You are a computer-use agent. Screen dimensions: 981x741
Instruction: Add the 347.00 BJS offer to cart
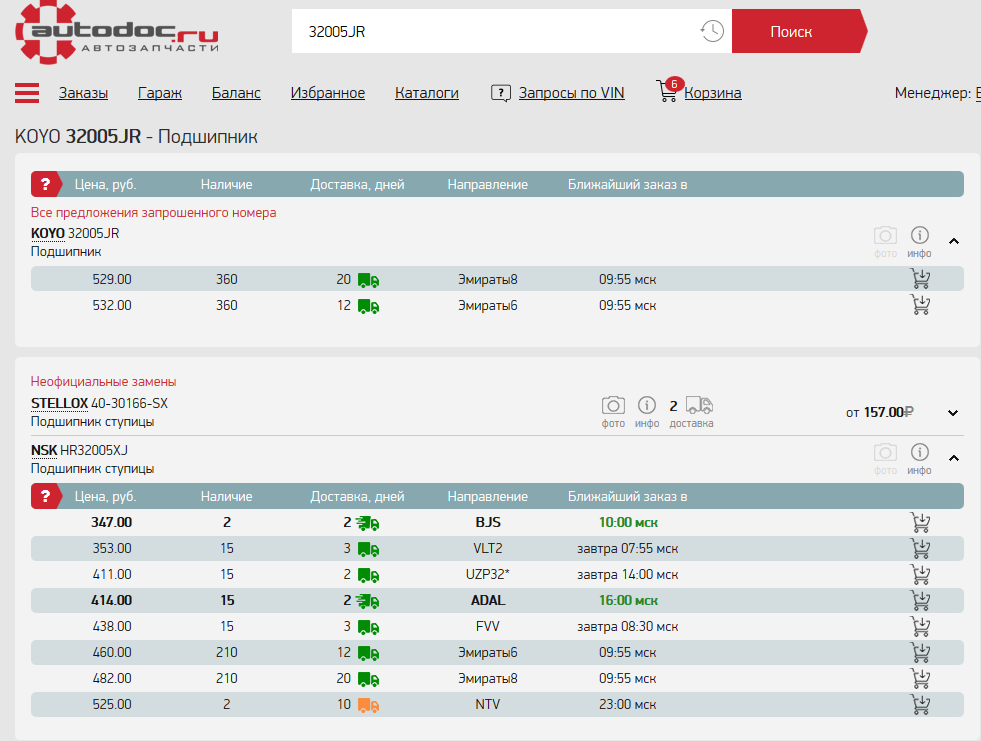(x=920, y=522)
